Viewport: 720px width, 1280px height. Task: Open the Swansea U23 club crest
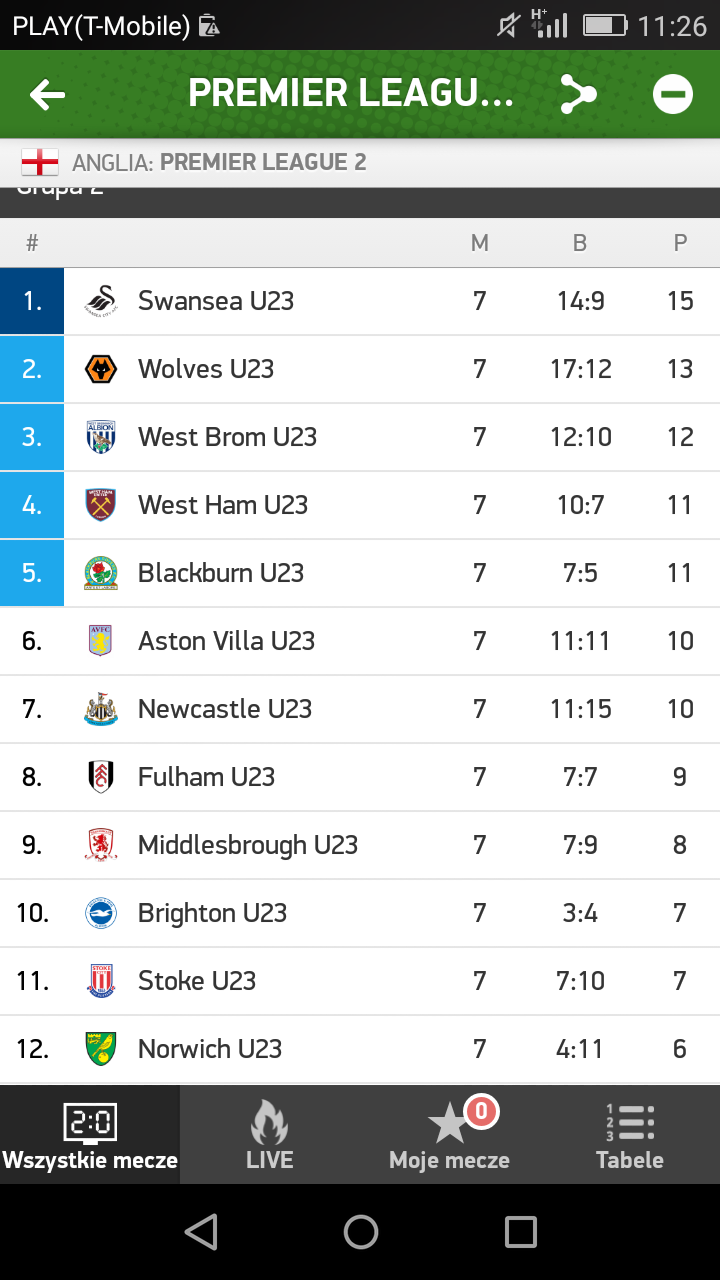point(100,300)
